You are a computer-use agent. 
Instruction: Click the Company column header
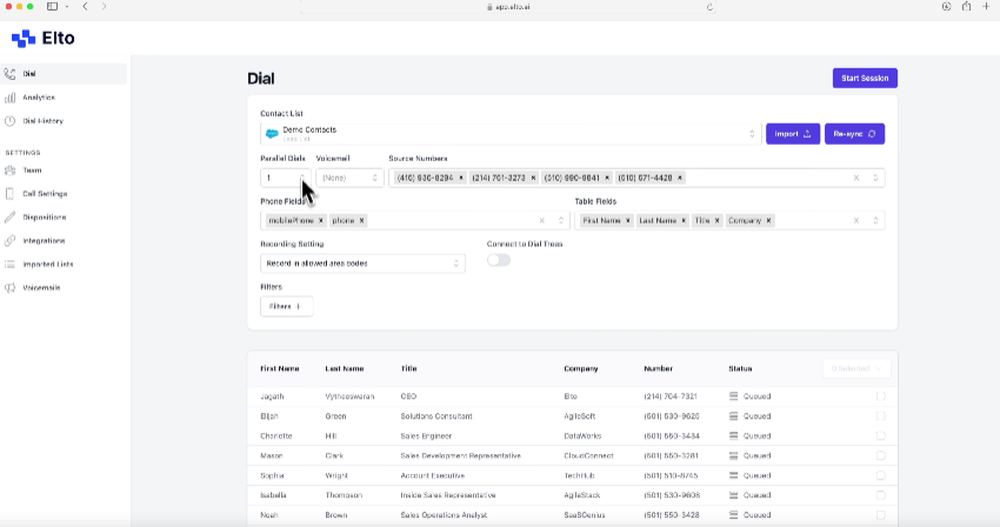tap(581, 369)
